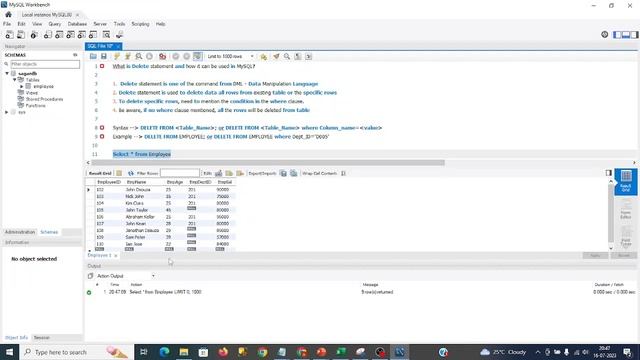
Task: Import records from an external file
Action: [293, 173]
